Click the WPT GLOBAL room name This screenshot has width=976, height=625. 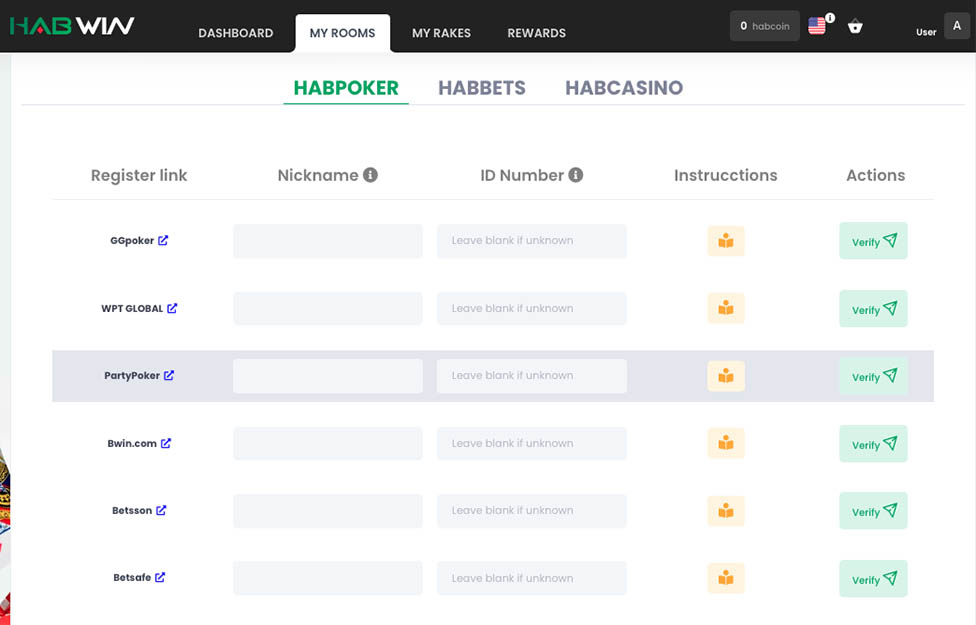[x=132, y=308]
